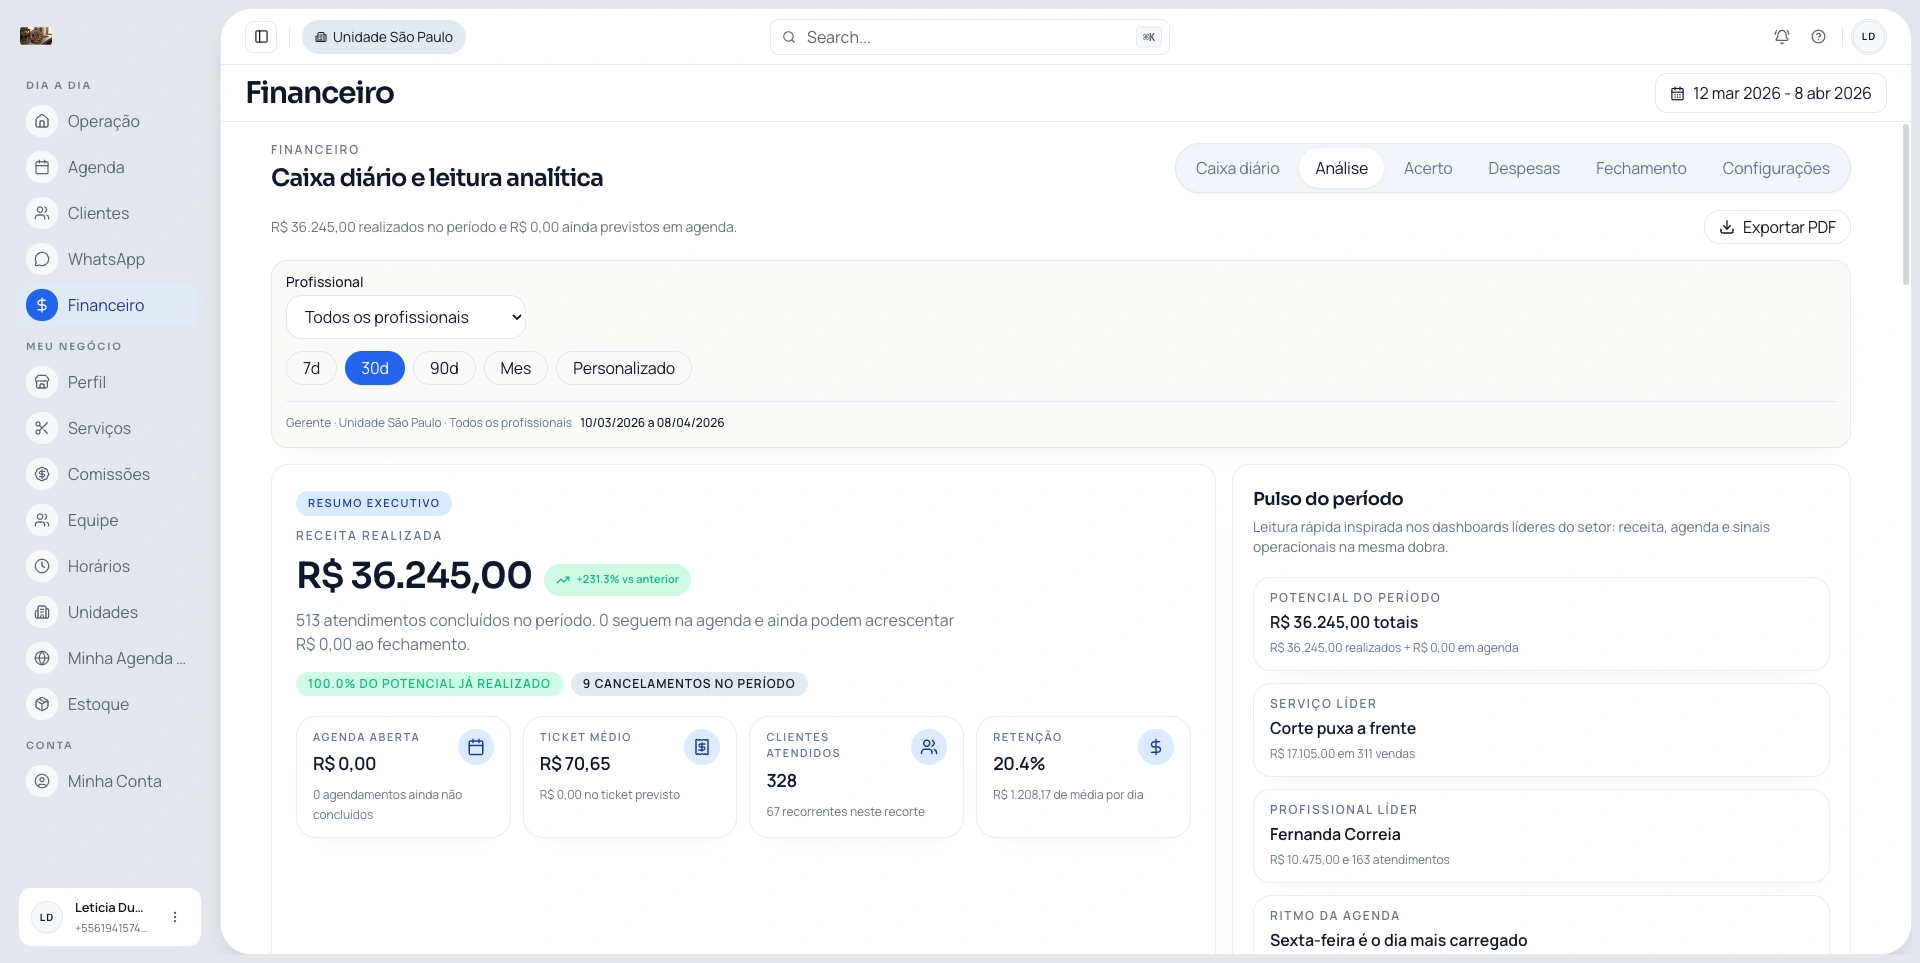Open the date range 12 mar - 8 abr
This screenshot has width=1920, height=963.
tap(1770, 93)
